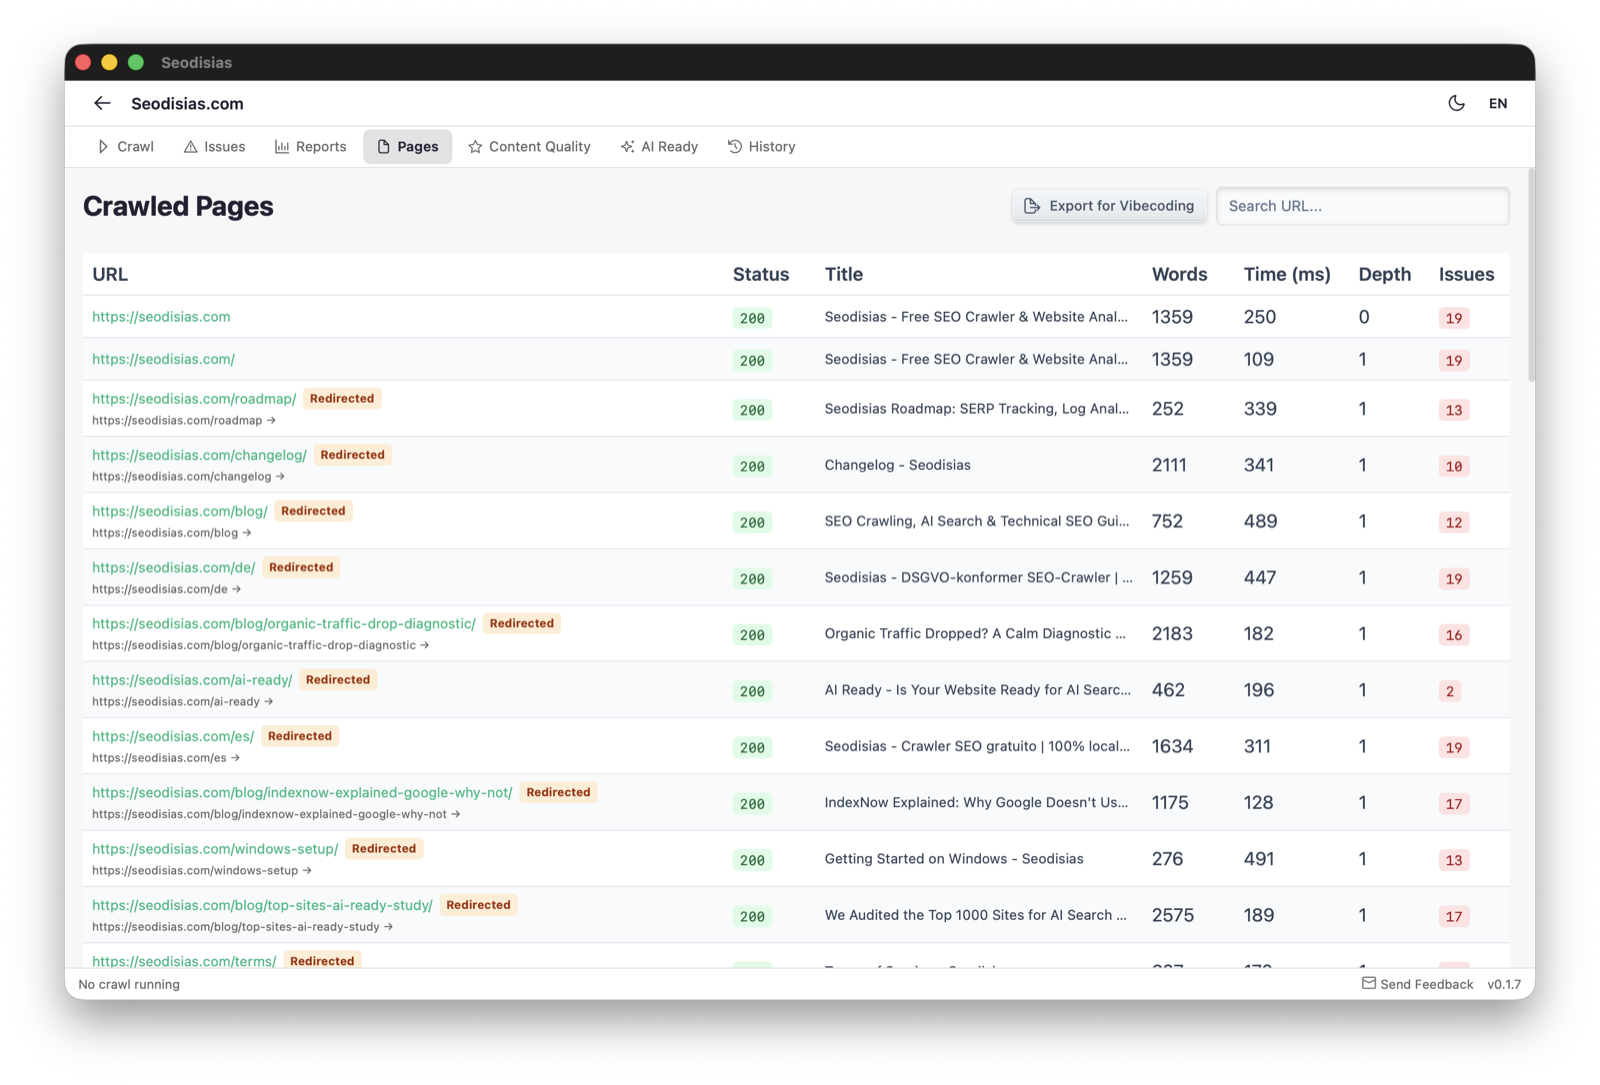This screenshot has height=1085, width=1600.
Task: Open the seodisias.com/roadmap/ URL link
Action: coord(194,399)
